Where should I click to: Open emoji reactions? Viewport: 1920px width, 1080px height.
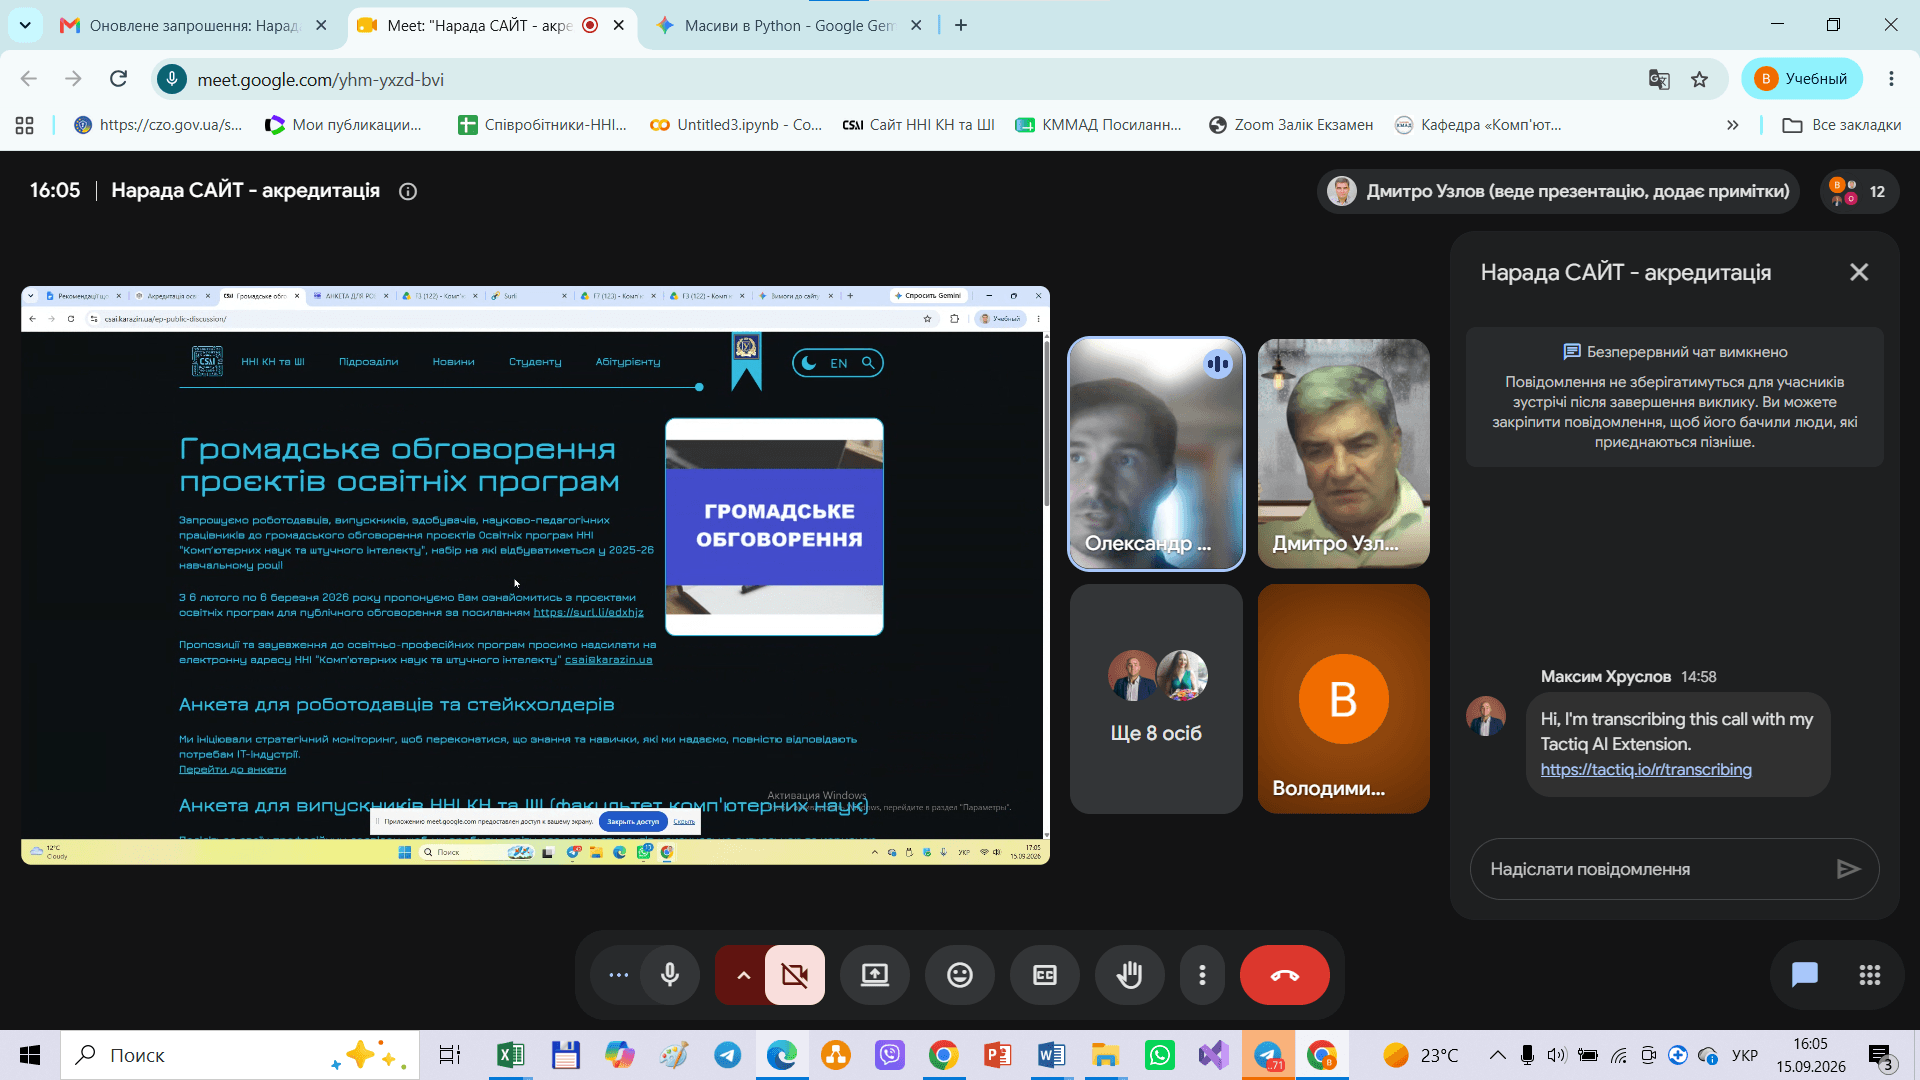(960, 975)
